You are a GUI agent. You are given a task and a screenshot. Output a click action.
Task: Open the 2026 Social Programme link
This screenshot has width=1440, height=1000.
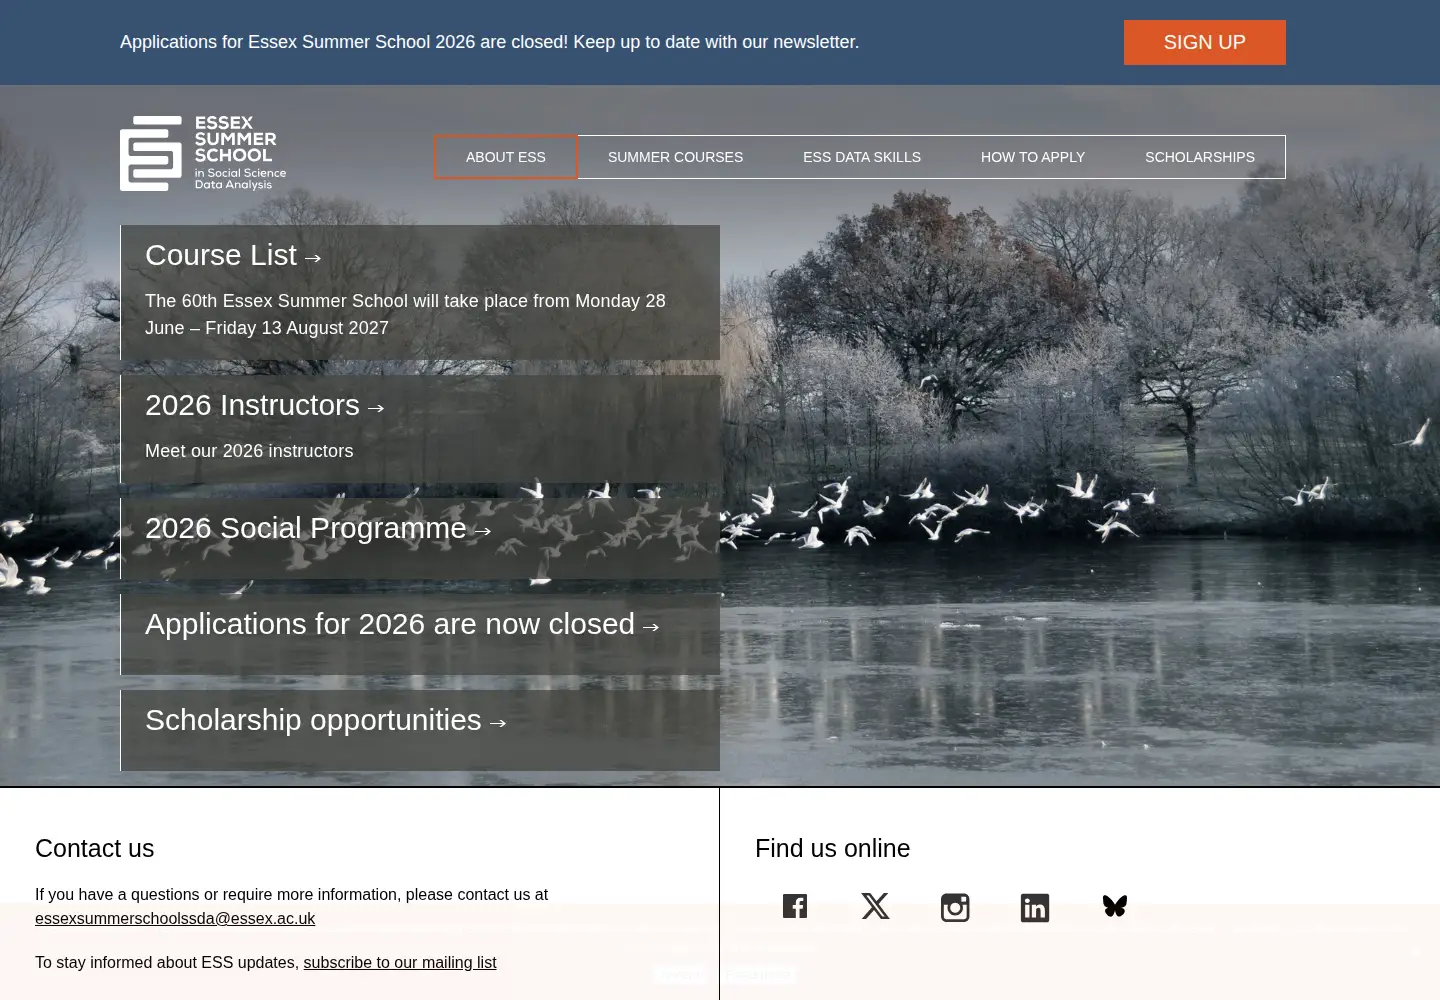coord(318,528)
